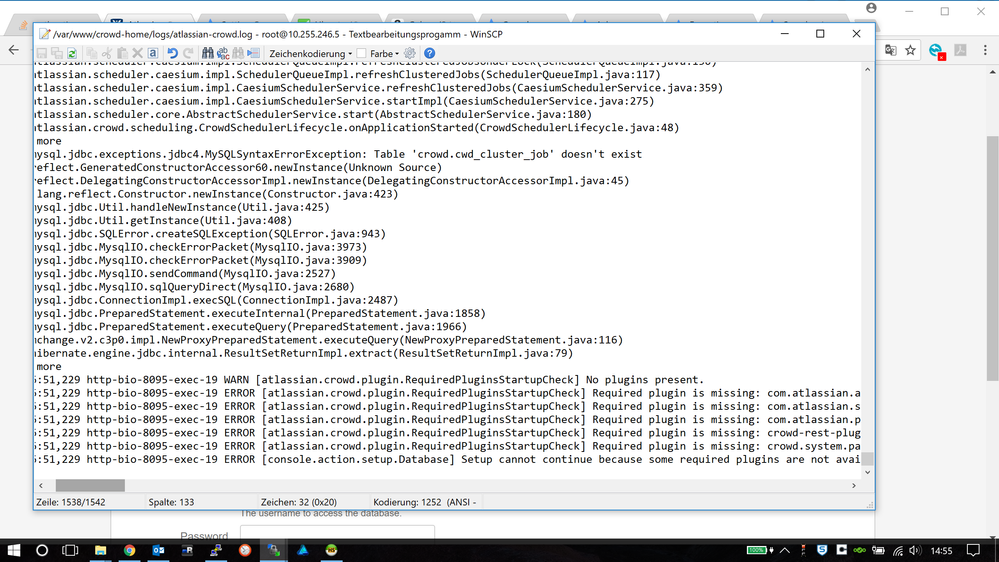This screenshot has width=999, height=562.
Task: Open Outlook from the taskbar
Action: (158, 550)
